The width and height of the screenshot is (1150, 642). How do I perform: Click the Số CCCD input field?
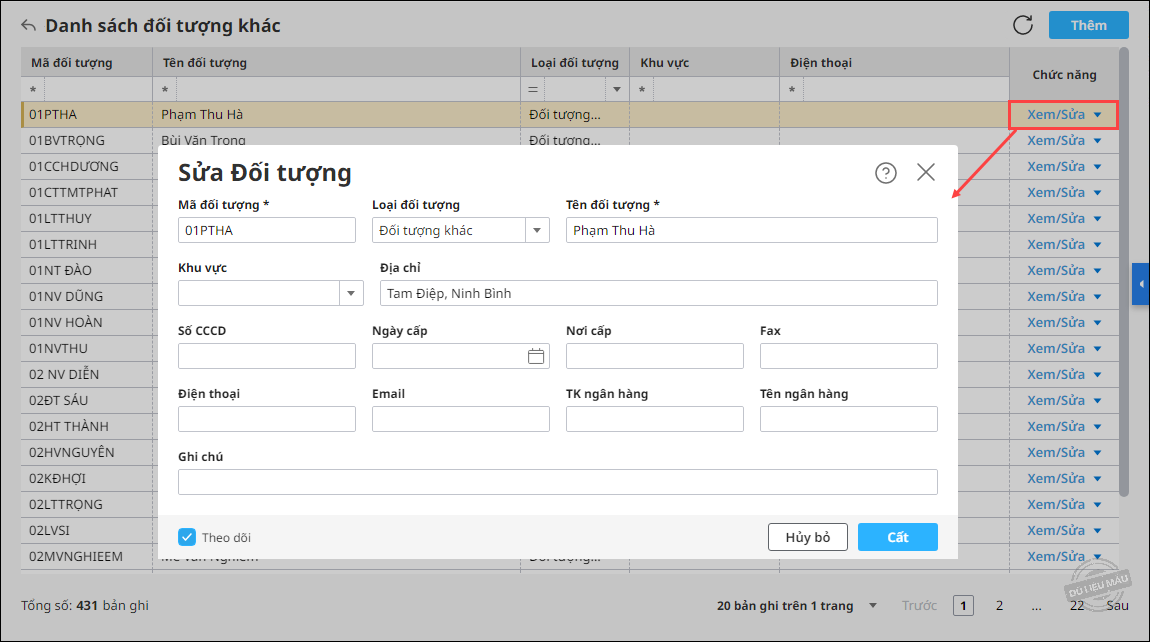[x=267, y=356]
